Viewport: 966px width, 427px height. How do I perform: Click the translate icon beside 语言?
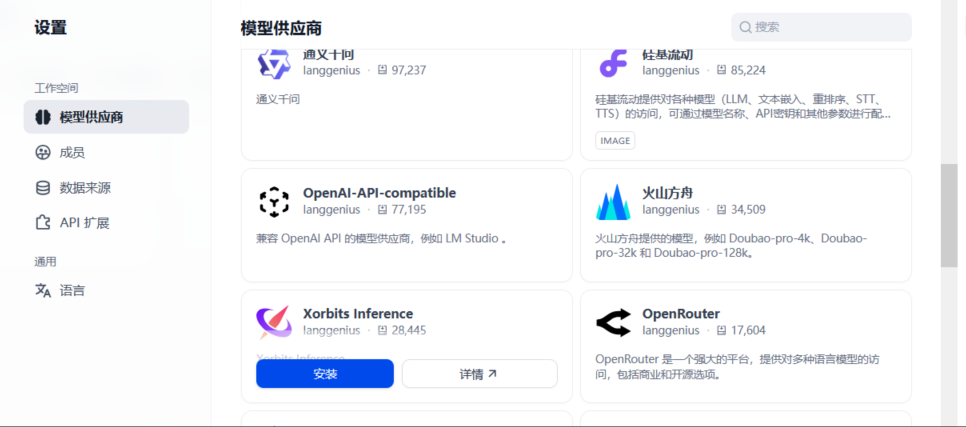coord(43,290)
